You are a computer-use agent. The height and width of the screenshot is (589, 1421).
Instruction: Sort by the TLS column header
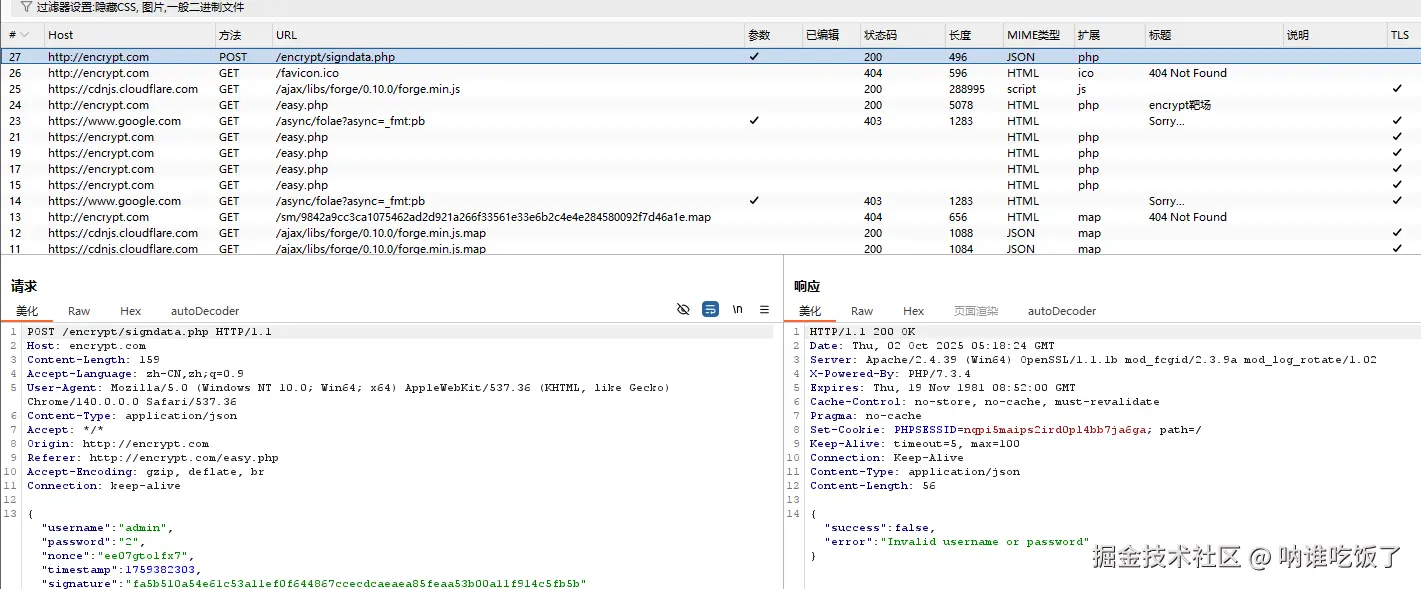click(1399, 35)
